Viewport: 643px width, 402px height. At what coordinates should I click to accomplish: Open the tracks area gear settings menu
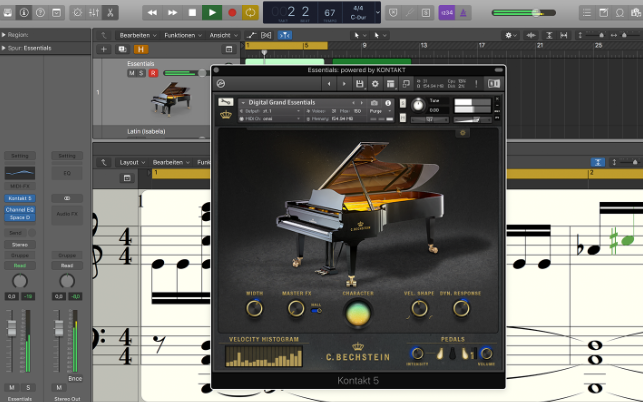[x=511, y=35]
